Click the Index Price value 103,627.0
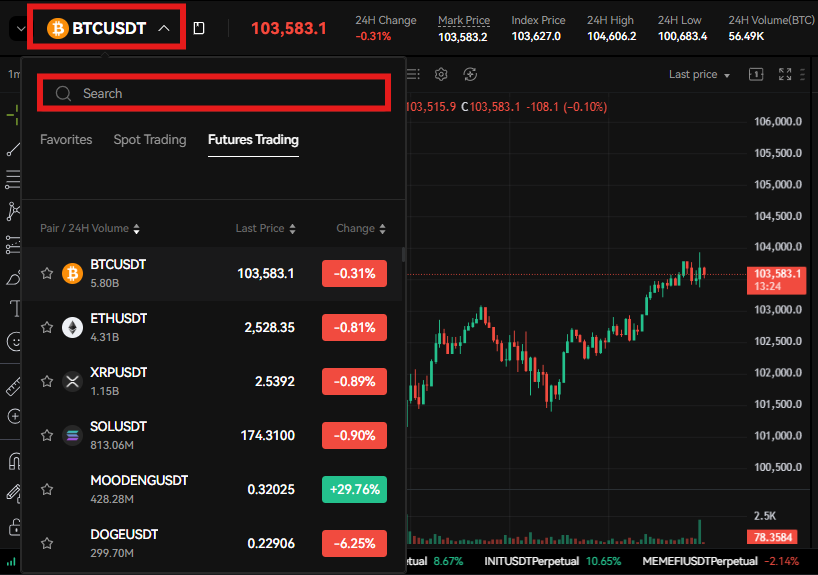 [x=536, y=37]
